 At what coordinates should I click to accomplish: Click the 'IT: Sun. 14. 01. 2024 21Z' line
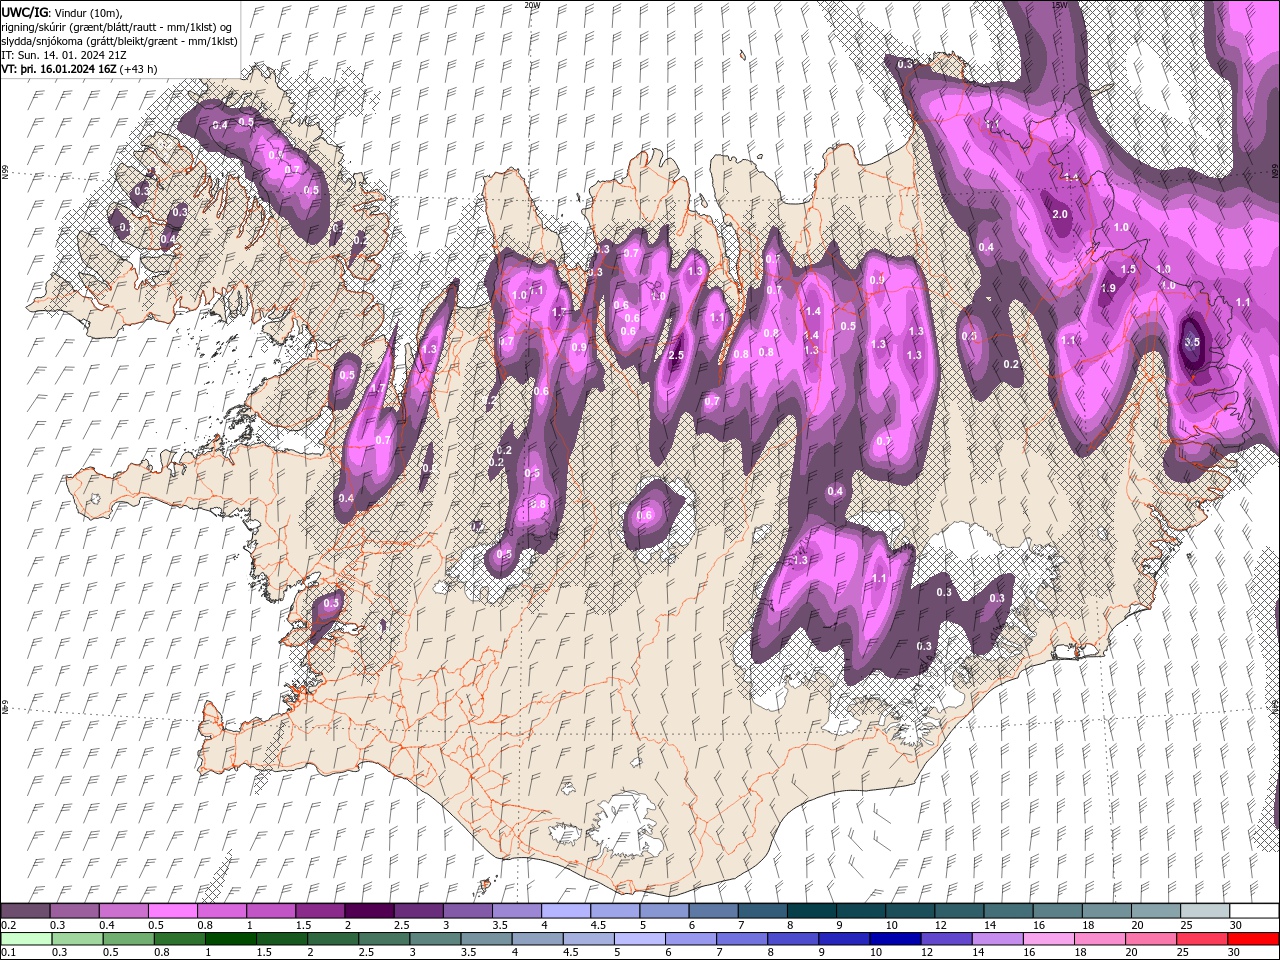click(64, 55)
